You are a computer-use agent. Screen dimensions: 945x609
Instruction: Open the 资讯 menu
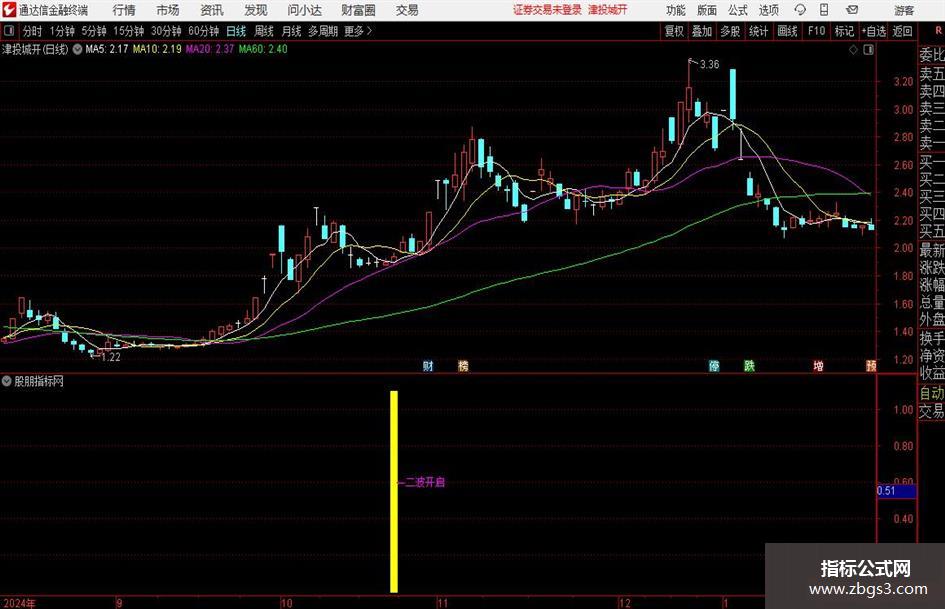coord(212,10)
